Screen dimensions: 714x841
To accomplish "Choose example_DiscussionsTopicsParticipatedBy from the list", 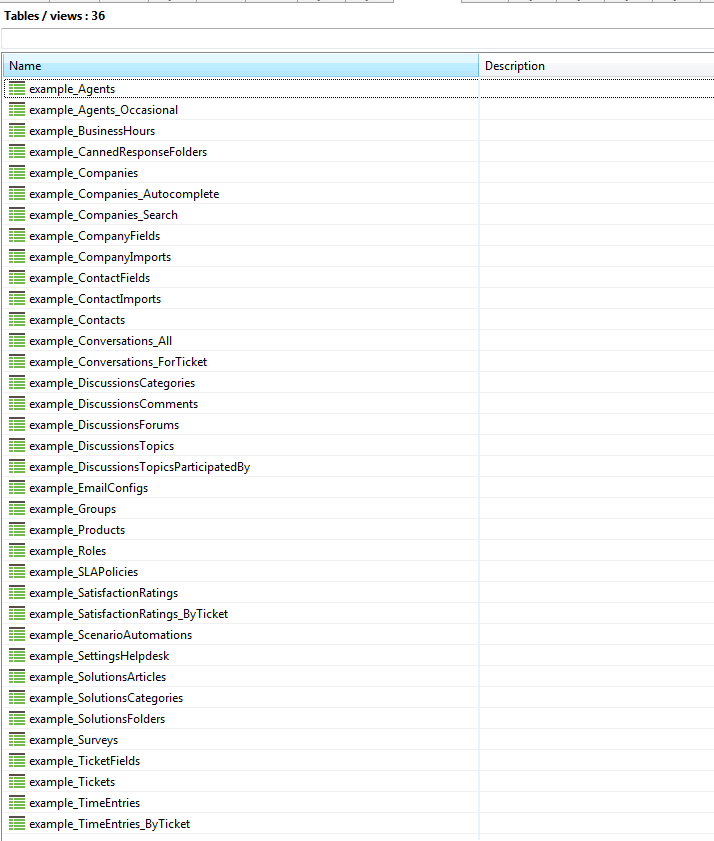I will (x=139, y=467).
